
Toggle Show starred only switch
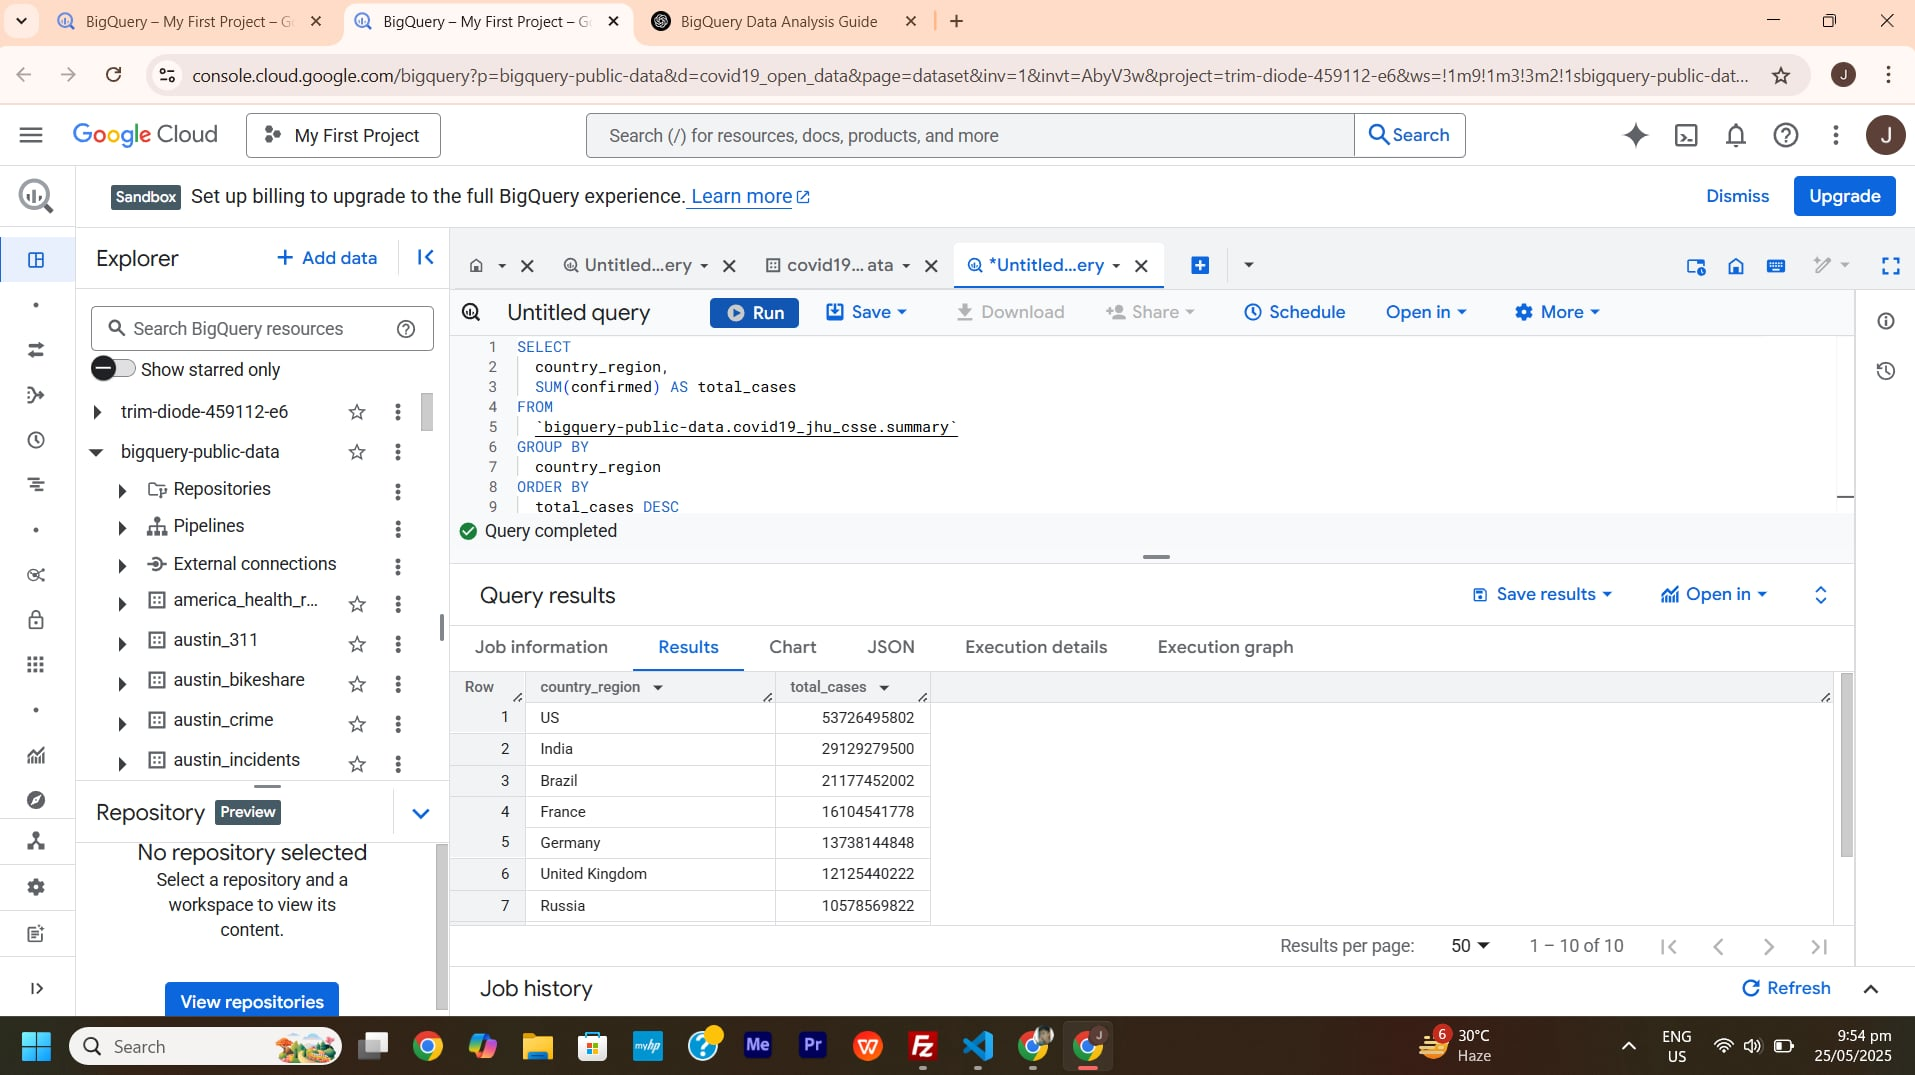pyautogui.click(x=113, y=369)
